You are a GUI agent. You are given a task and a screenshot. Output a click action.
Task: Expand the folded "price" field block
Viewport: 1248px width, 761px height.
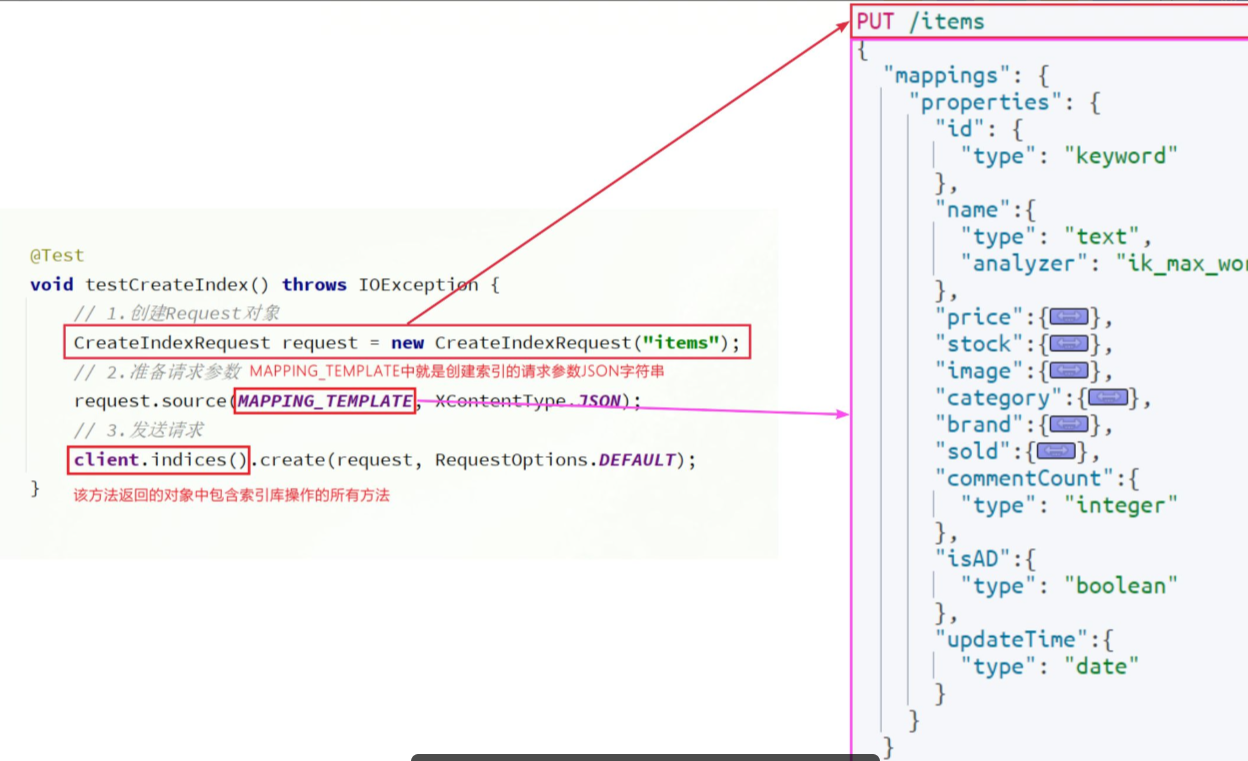tap(1068, 318)
